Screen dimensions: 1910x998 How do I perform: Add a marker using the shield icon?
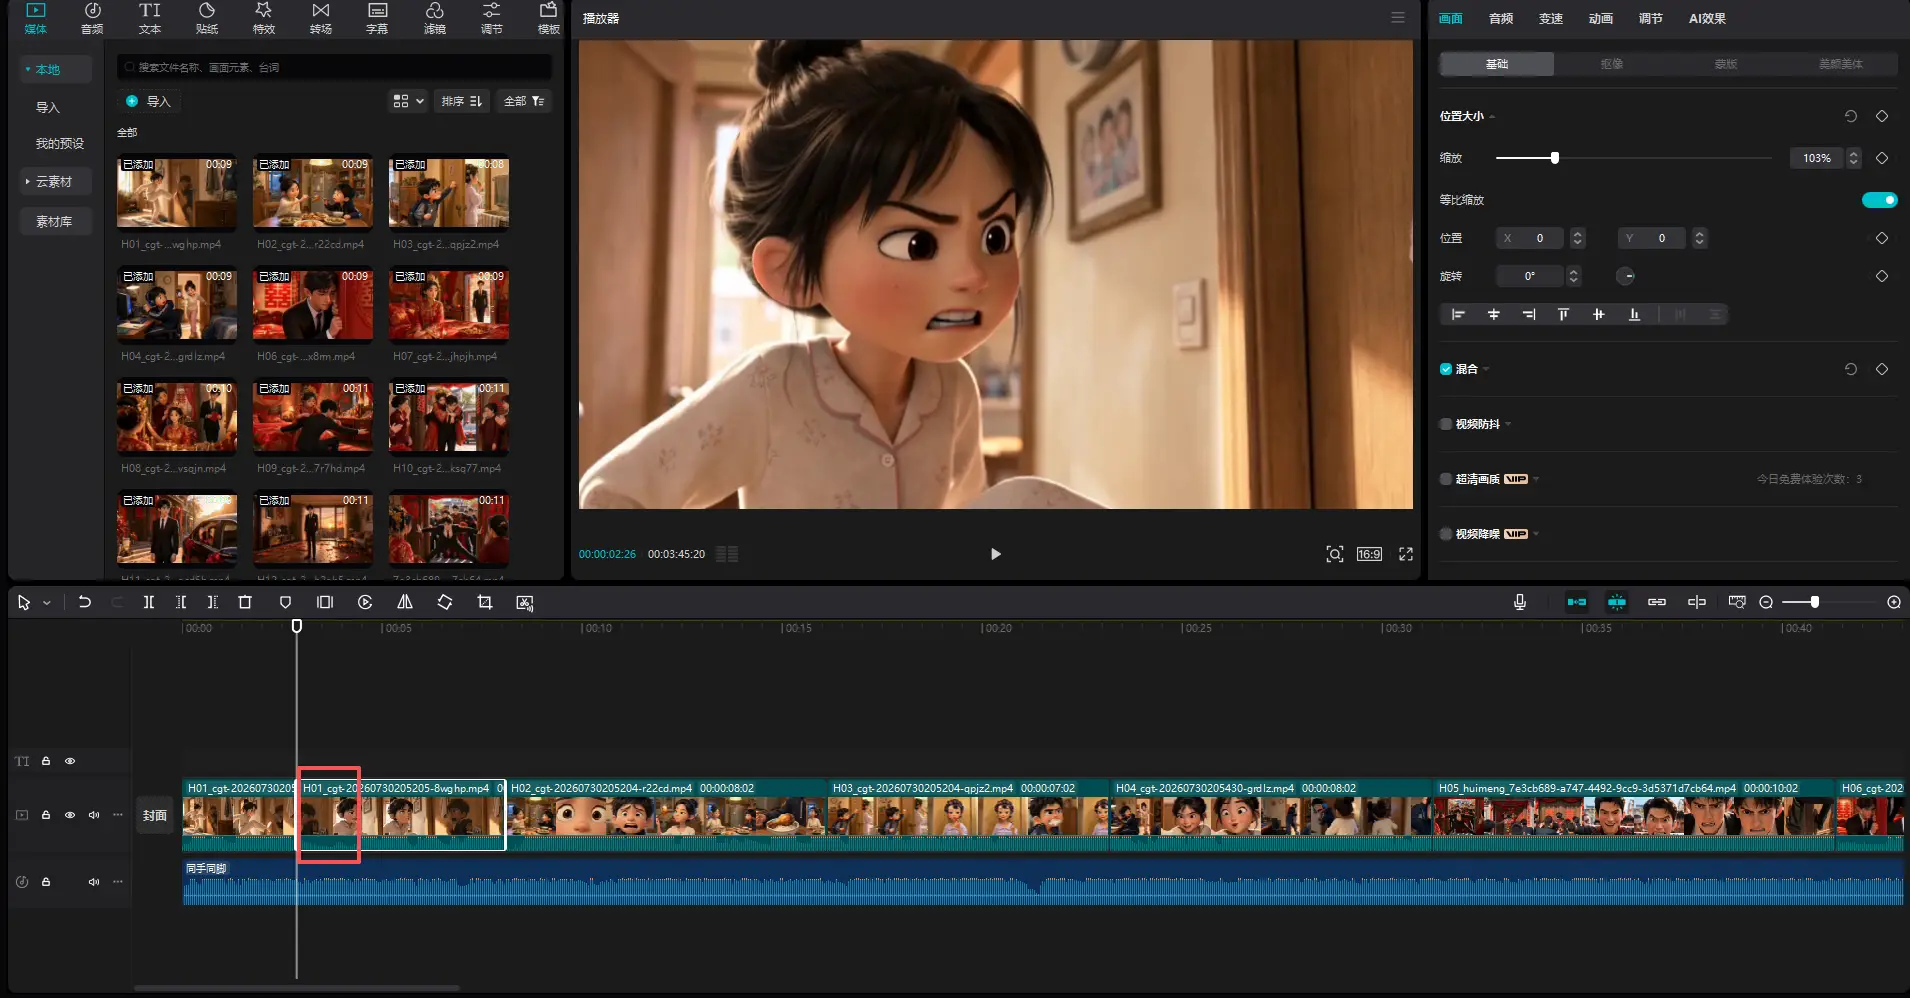click(285, 602)
